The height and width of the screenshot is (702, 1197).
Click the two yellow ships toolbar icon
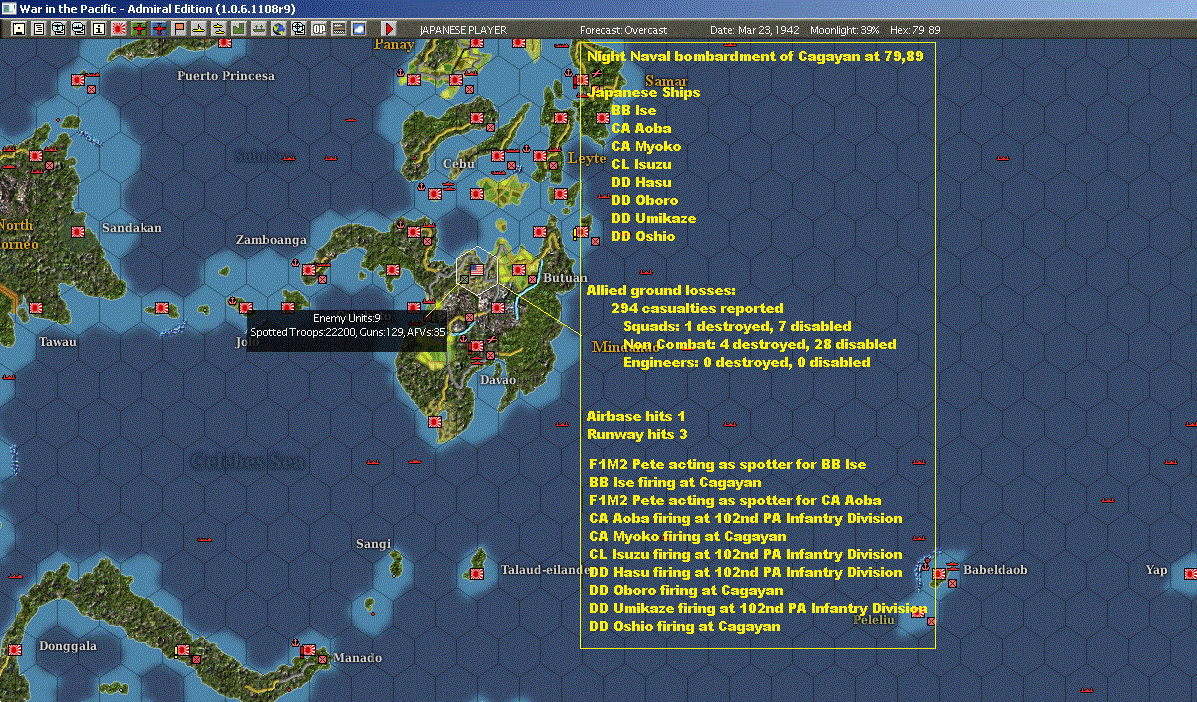tap(218, 29)
